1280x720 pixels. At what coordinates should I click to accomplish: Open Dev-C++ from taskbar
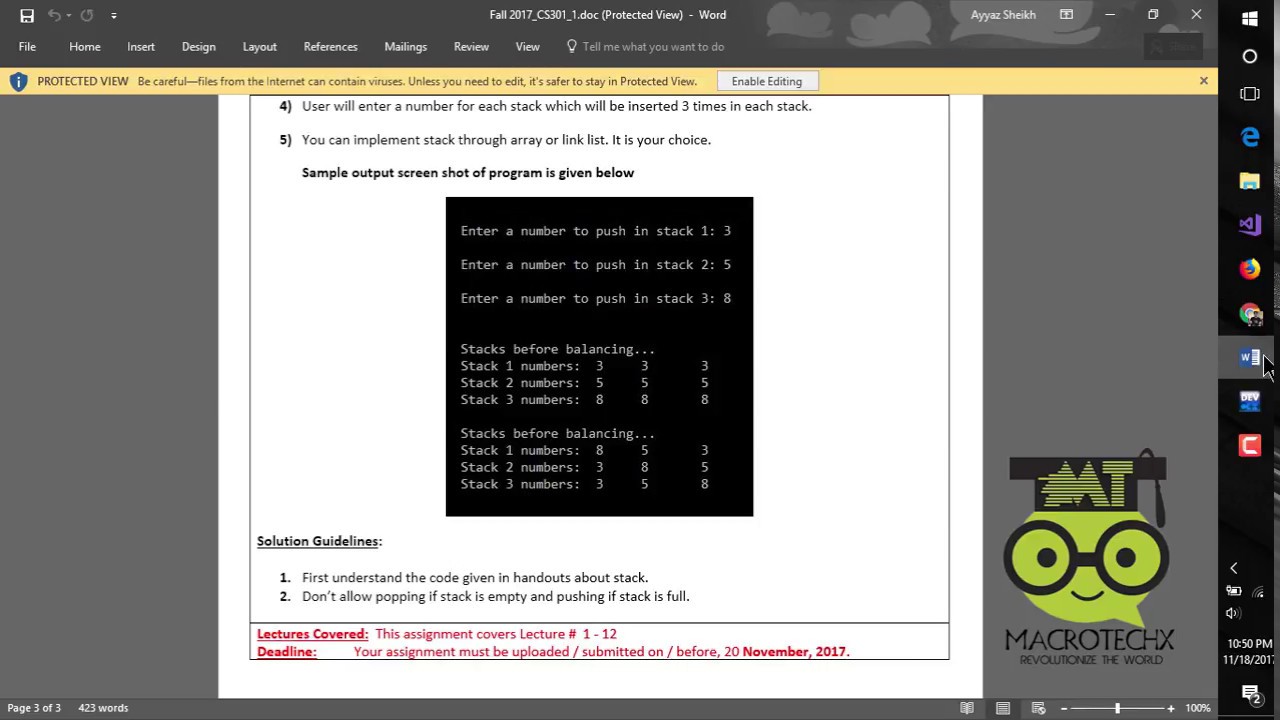(1250, 401)
